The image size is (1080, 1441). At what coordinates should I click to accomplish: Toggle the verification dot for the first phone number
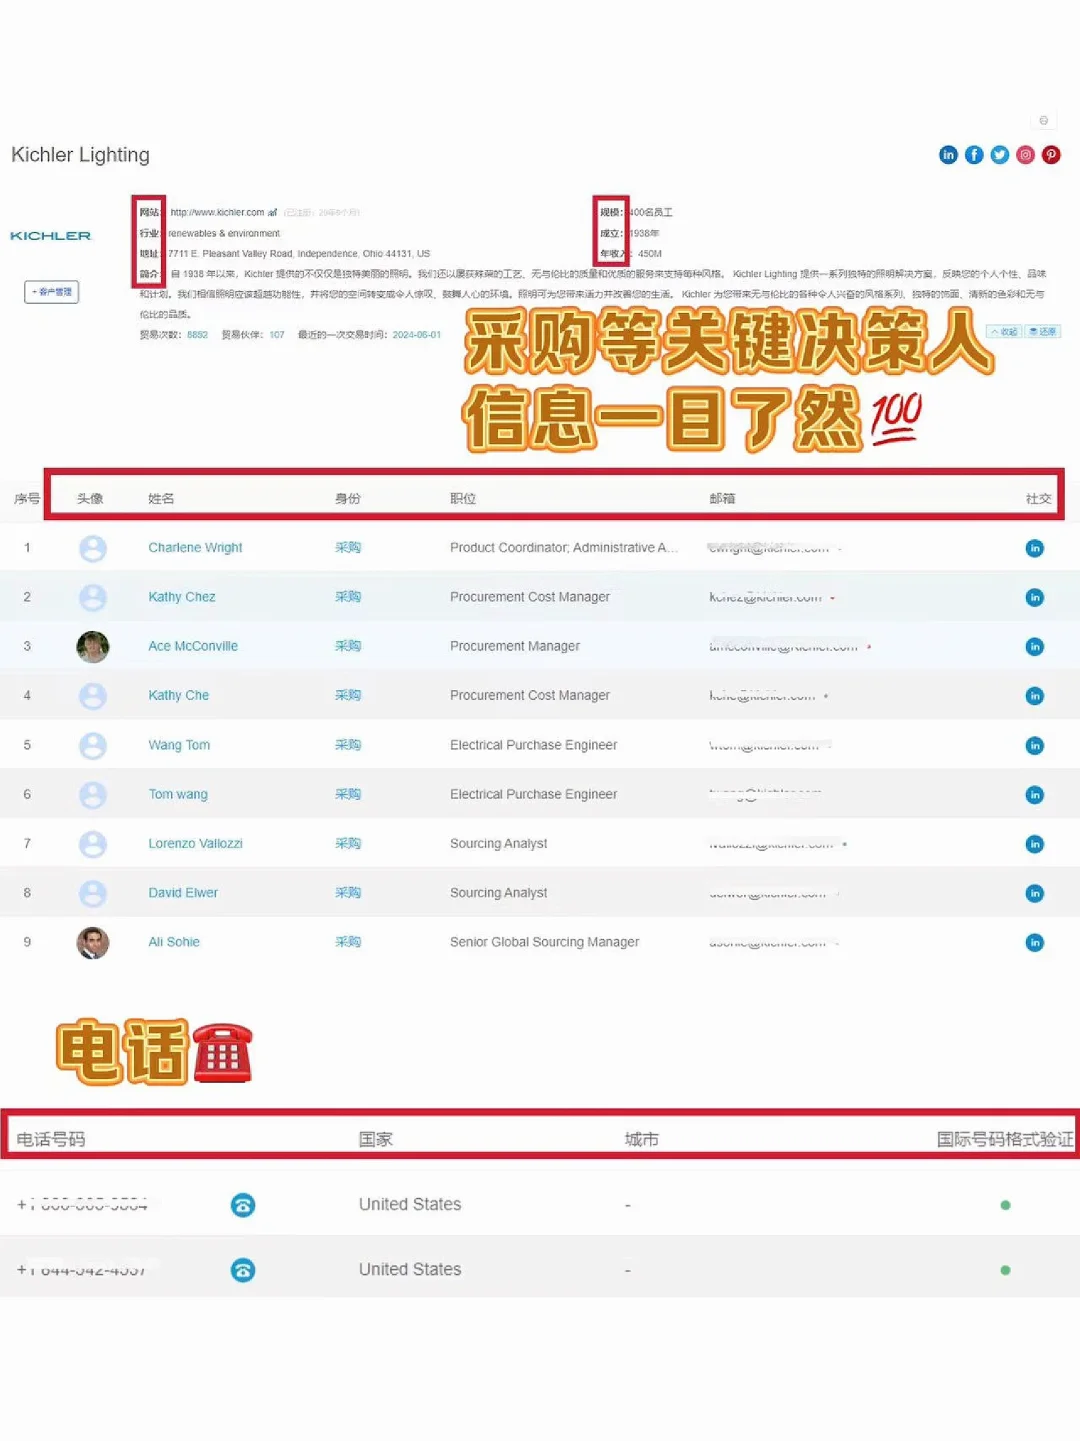coord(1005,1205)
